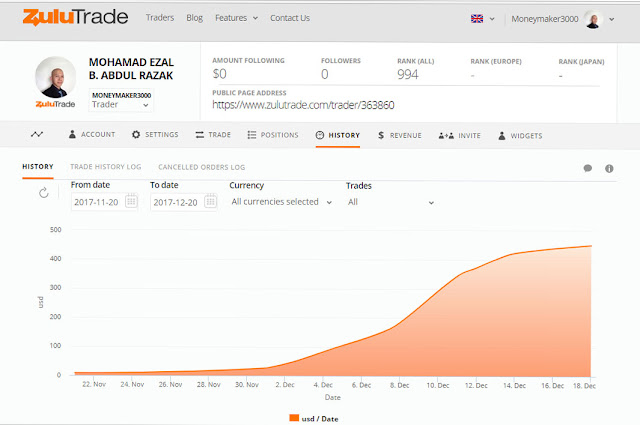640x425 pixels.
Task: Expand the Trades All dropdown
Action: [391, 202]
